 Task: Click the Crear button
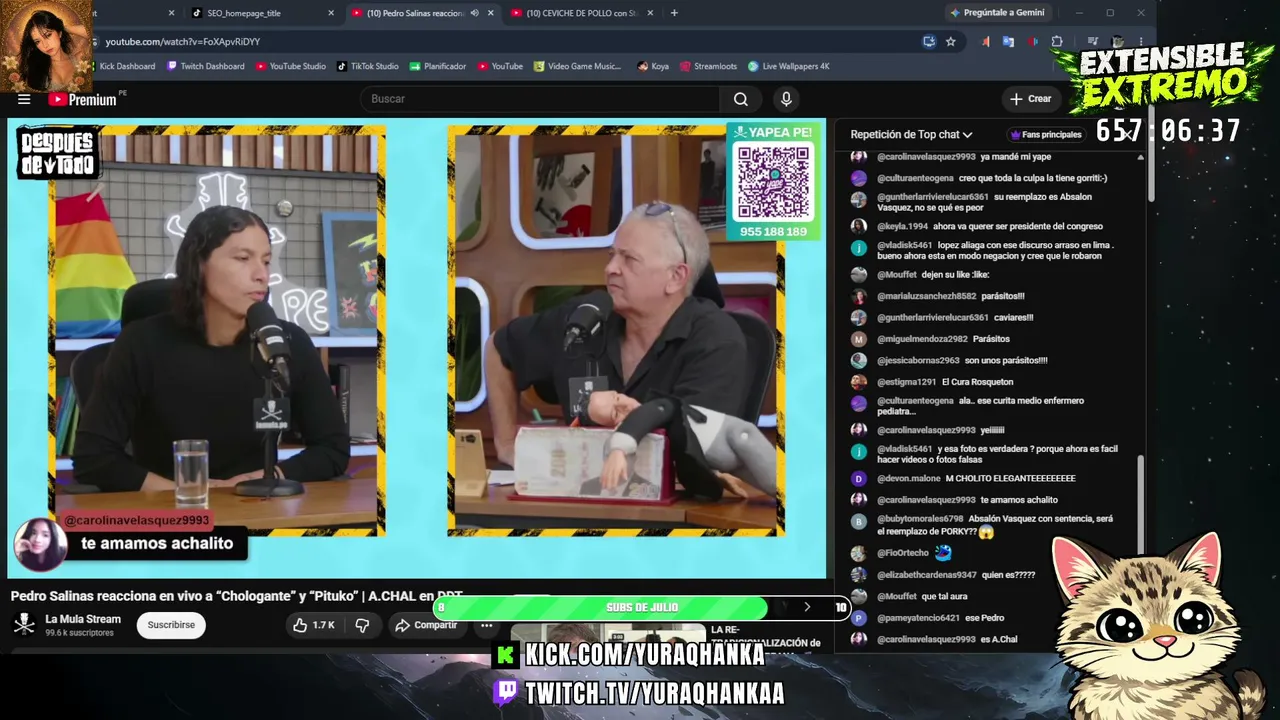click(x=1031, y=99)
